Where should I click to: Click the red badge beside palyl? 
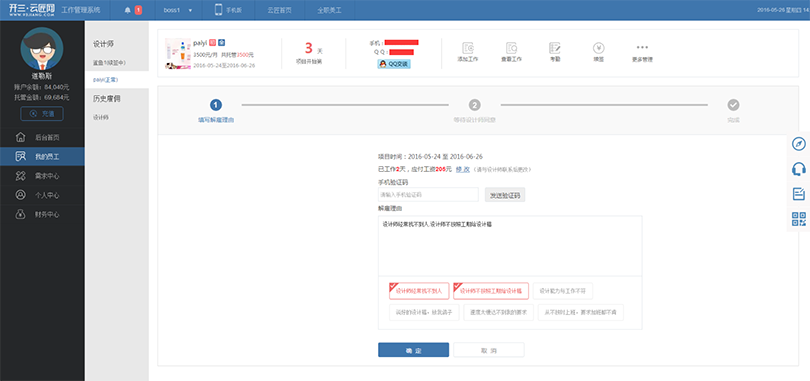coord(212,43)
